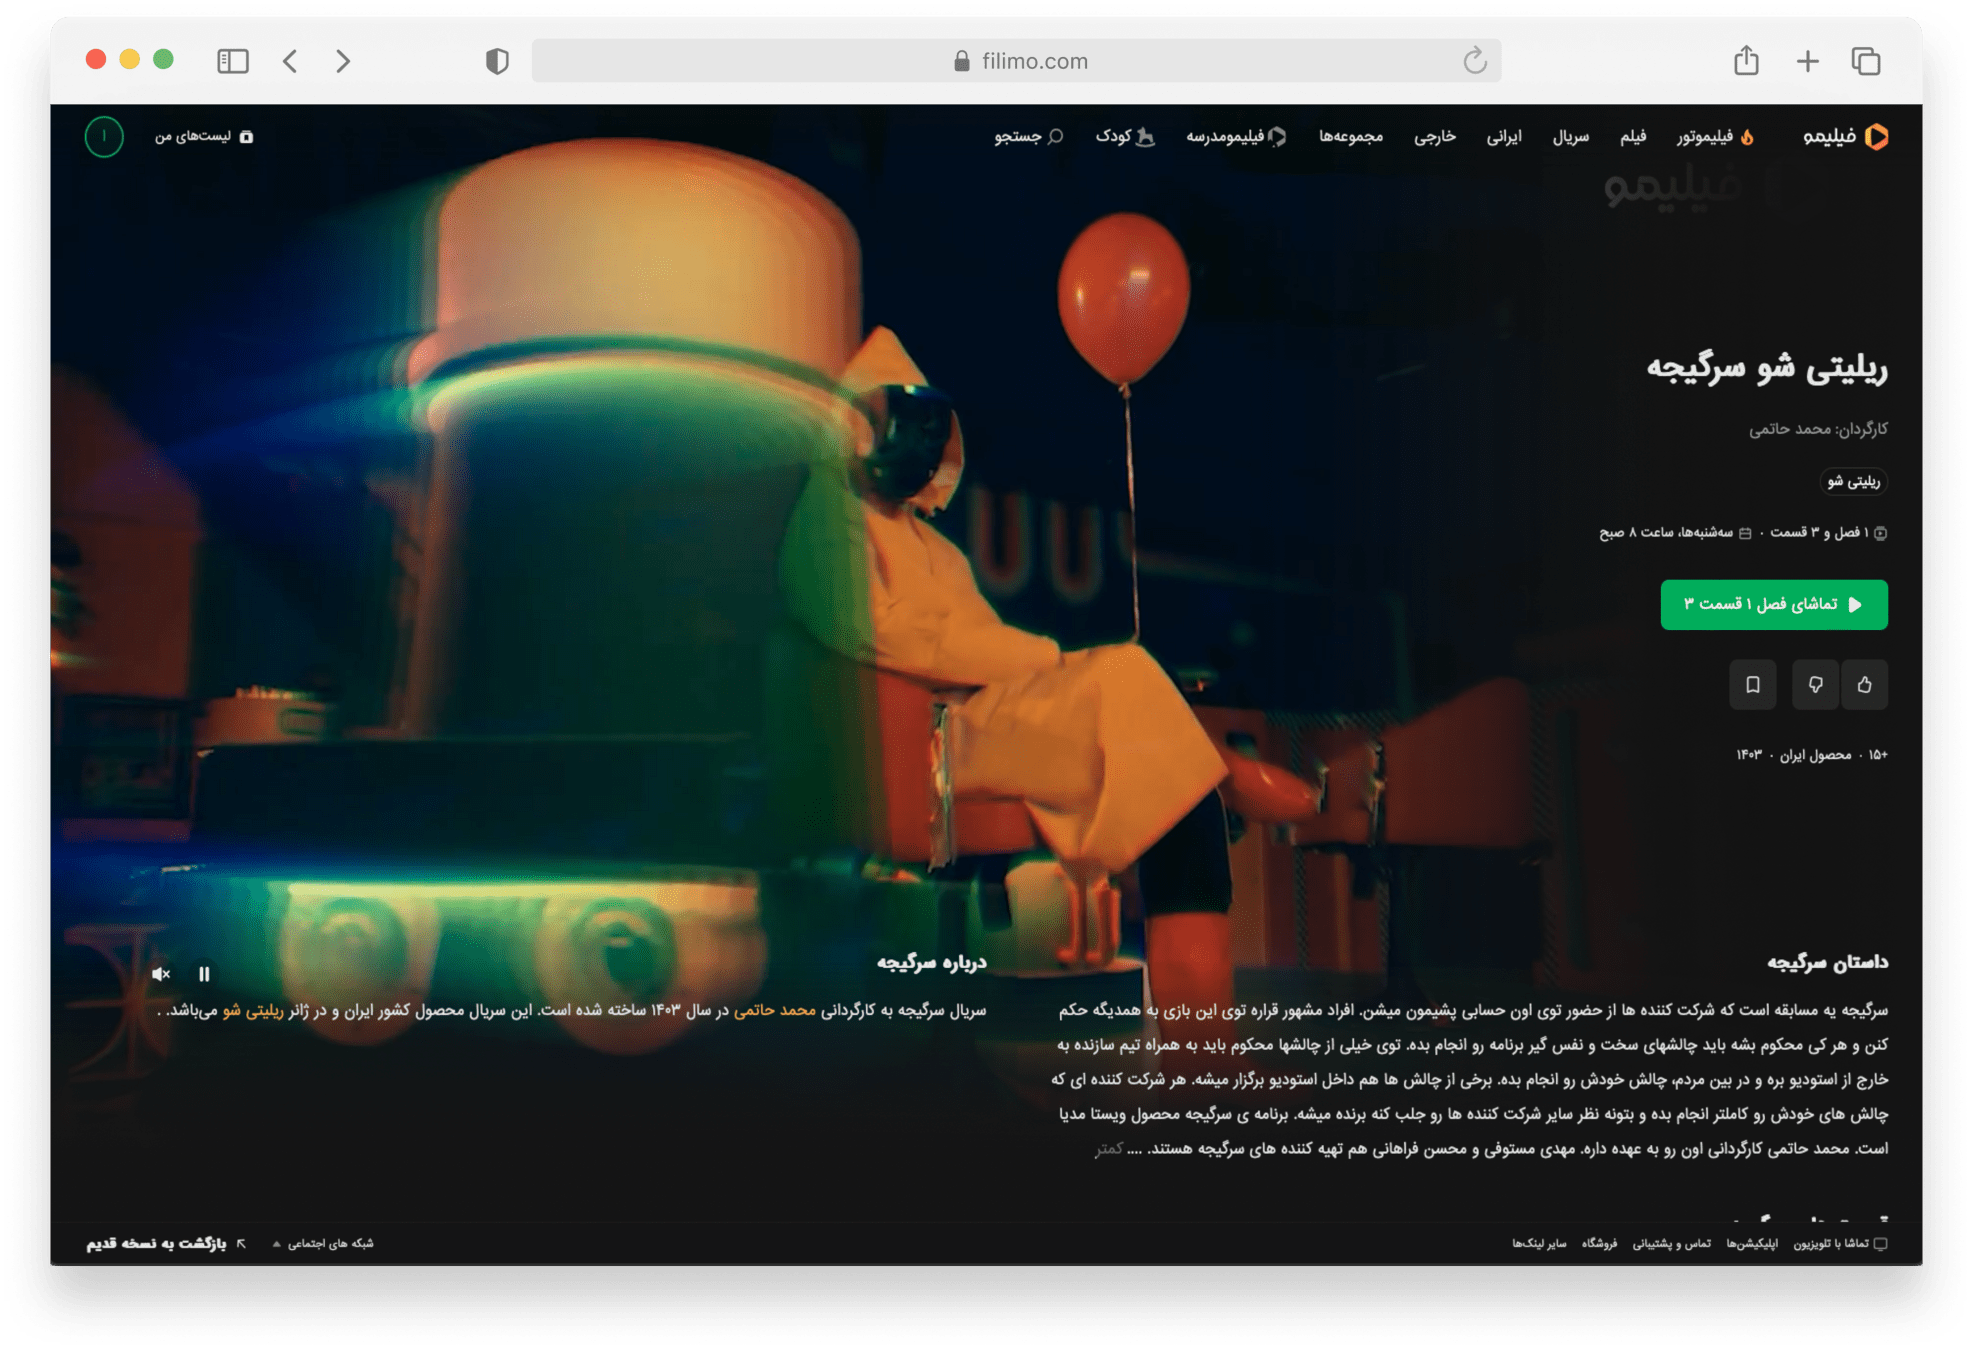Bookmark the show with the save icon
1973x1350 pixels.
coord(1752,685)
